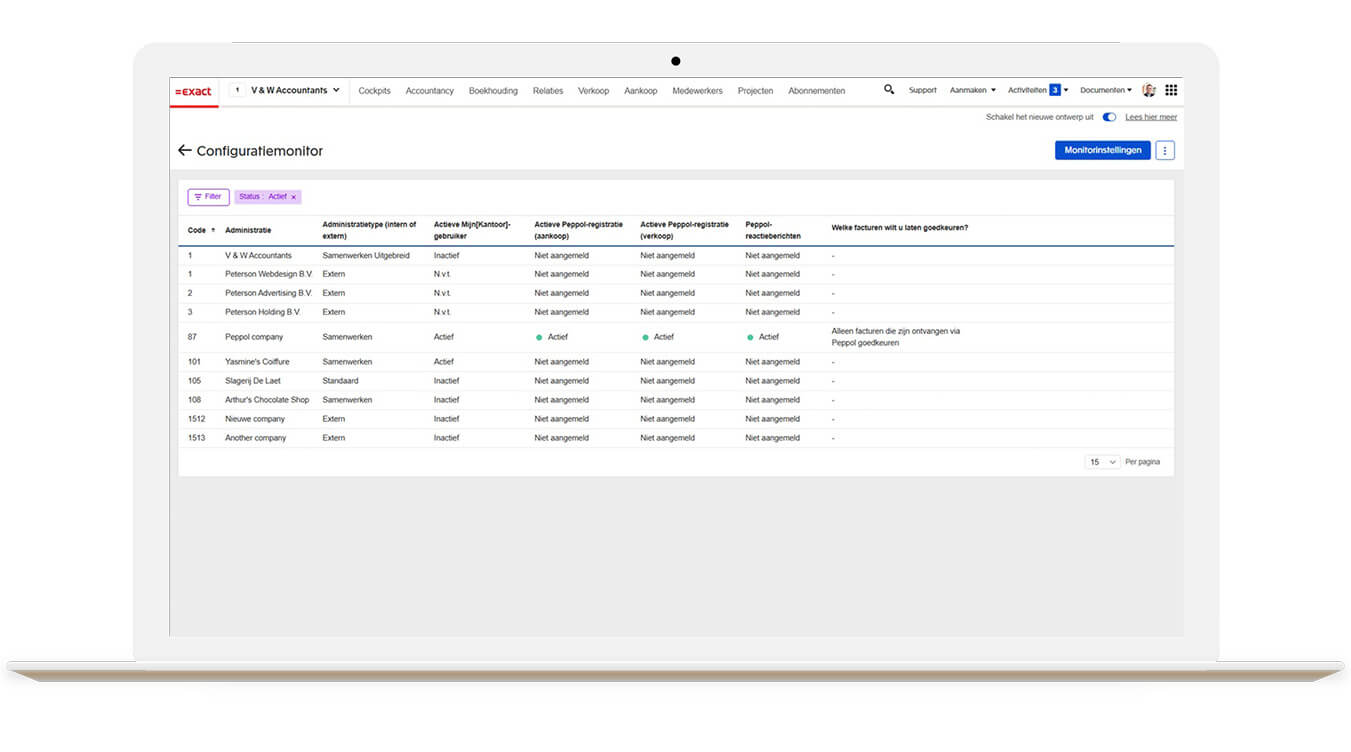Image resolution: width=1351 pixels, height=752 pixels.
Task: Open the apps grid icon
Action: (1171, 90)
